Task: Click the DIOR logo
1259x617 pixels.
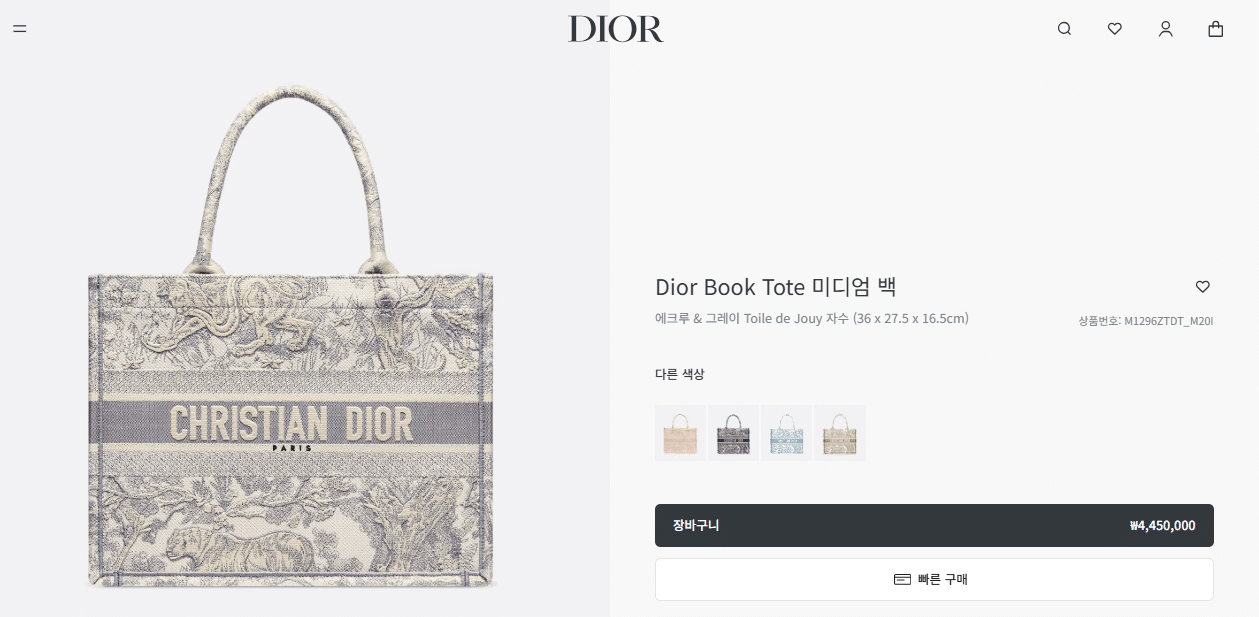Action: click(x=616, y=29)
